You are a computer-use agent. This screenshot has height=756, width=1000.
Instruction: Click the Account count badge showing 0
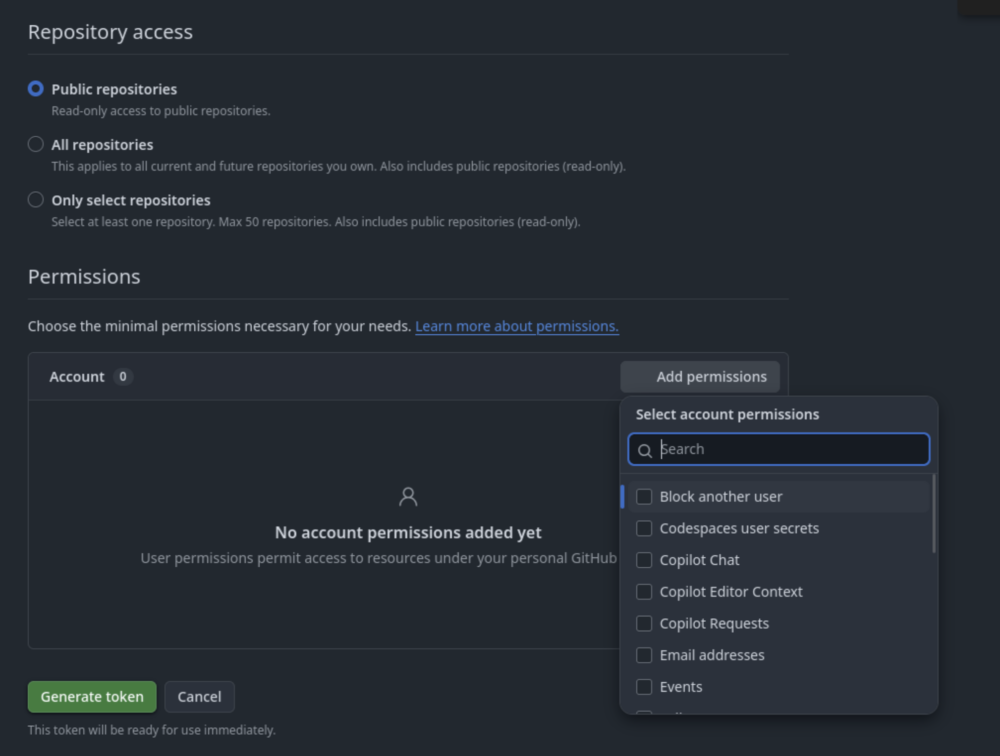pos(123,377)
